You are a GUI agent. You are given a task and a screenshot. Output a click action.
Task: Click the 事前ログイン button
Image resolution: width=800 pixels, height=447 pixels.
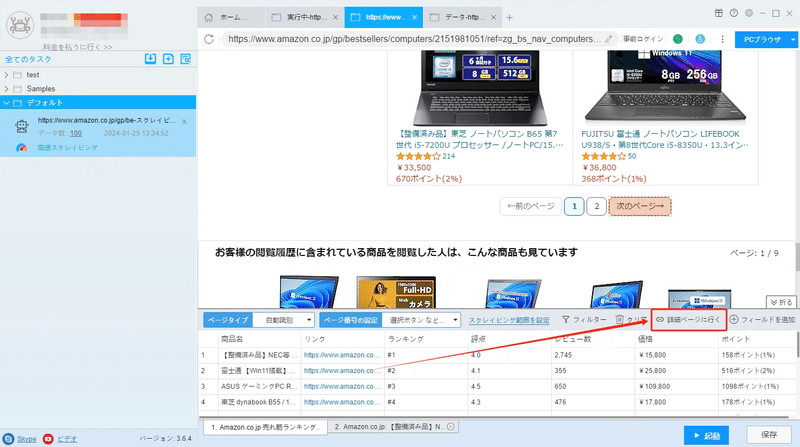(643, 39)
